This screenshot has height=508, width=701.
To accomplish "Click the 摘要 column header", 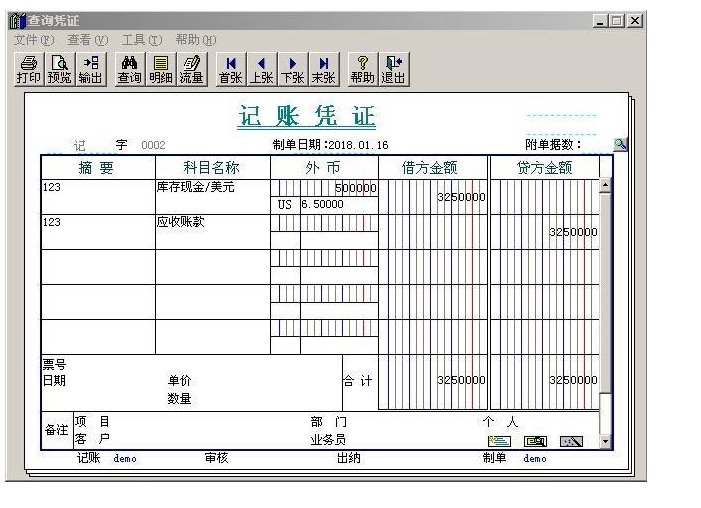I will tap(98, 168).
